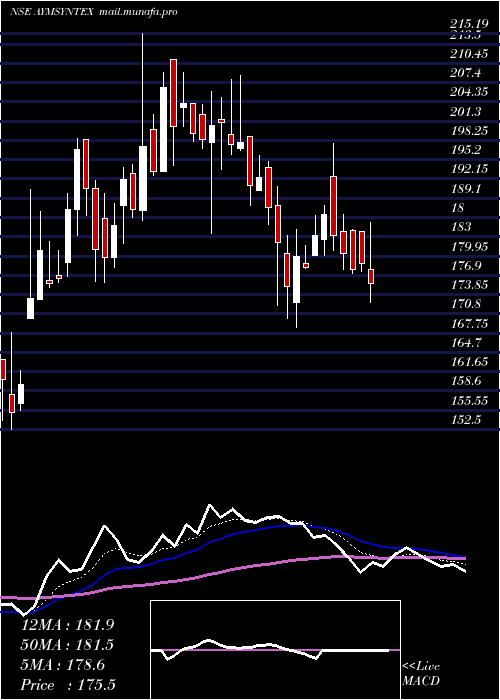Pick the 155.55 price axis label
Screen dimensions: 500x700
pos(469,400)
